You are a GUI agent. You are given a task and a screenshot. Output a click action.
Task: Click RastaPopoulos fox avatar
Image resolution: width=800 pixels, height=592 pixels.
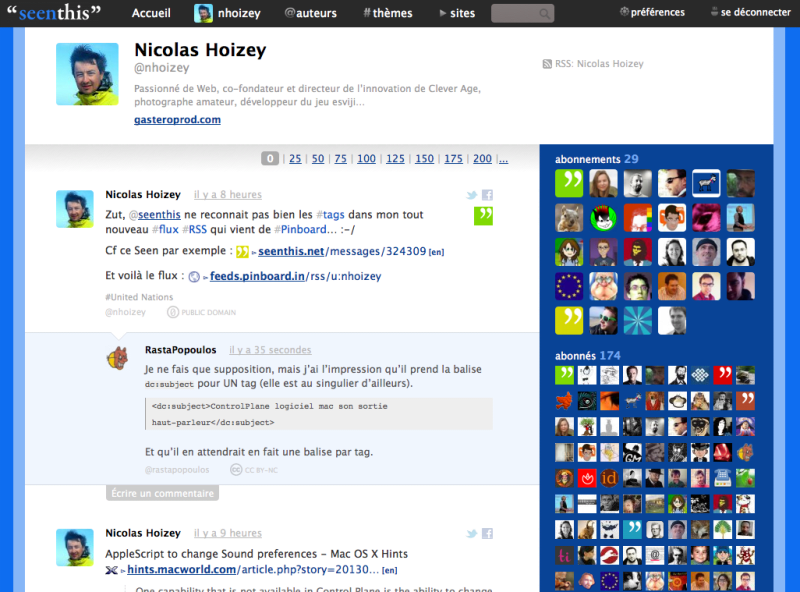pos(117,358)
